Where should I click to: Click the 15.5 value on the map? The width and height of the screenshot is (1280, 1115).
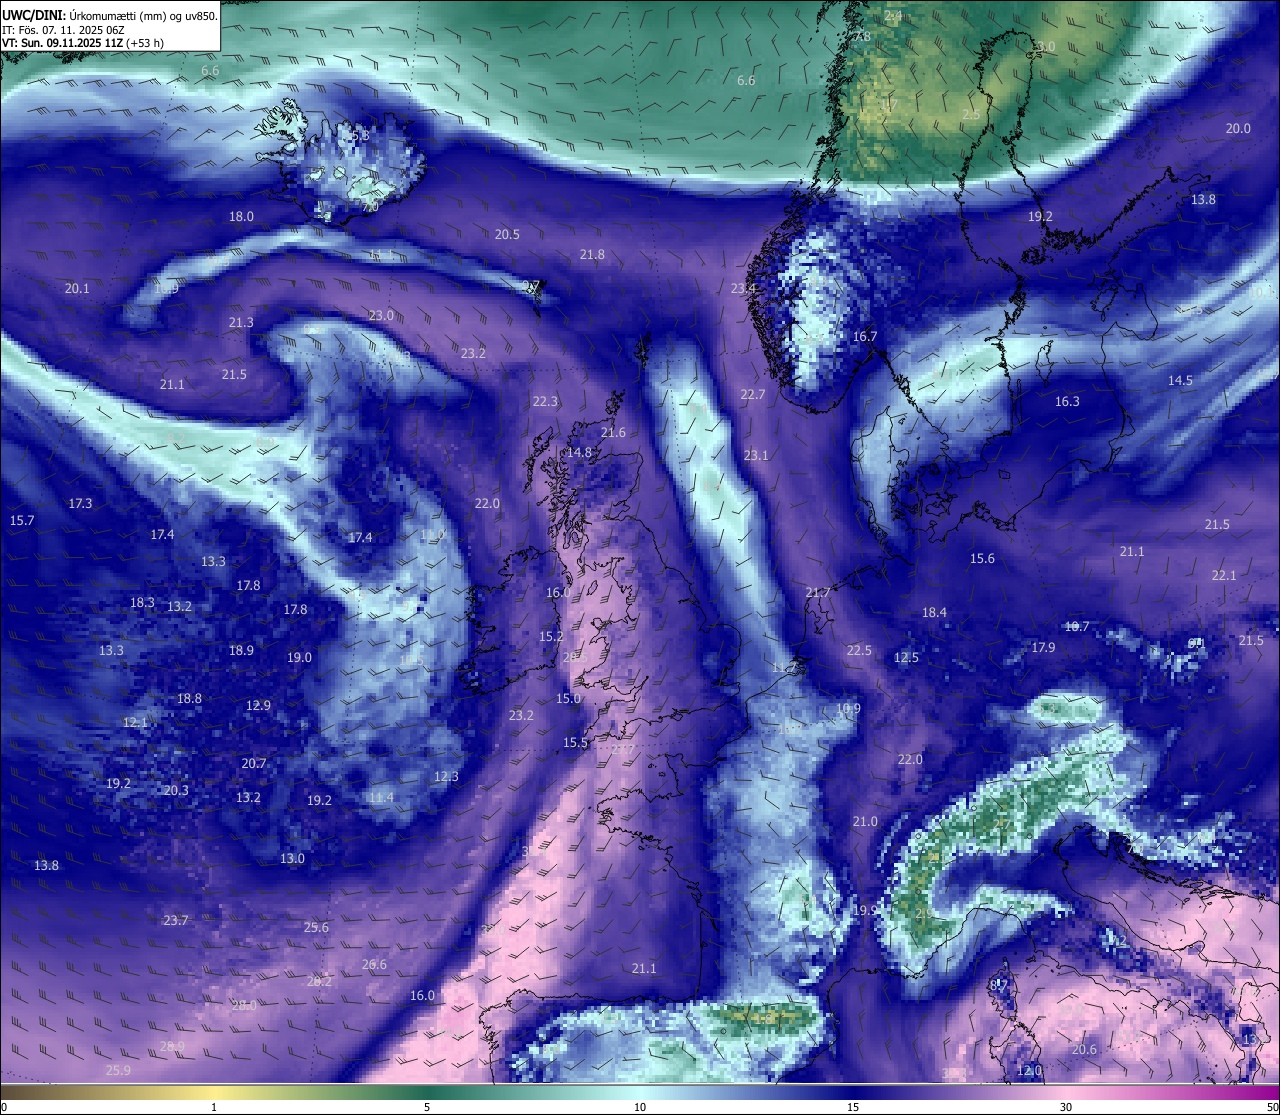575,742
